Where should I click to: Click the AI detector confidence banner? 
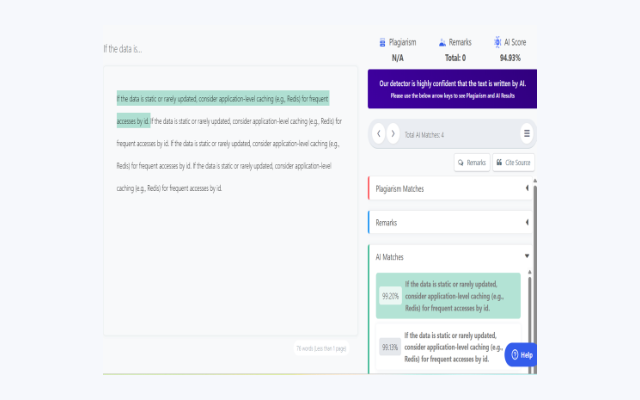click(452, 89)
